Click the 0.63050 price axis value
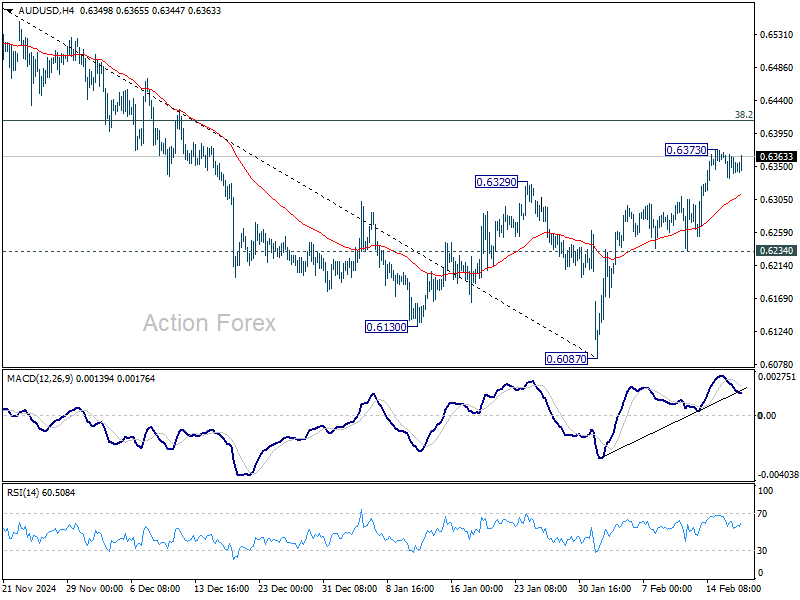Screen dimensions: 800x600 pos(777,199)
